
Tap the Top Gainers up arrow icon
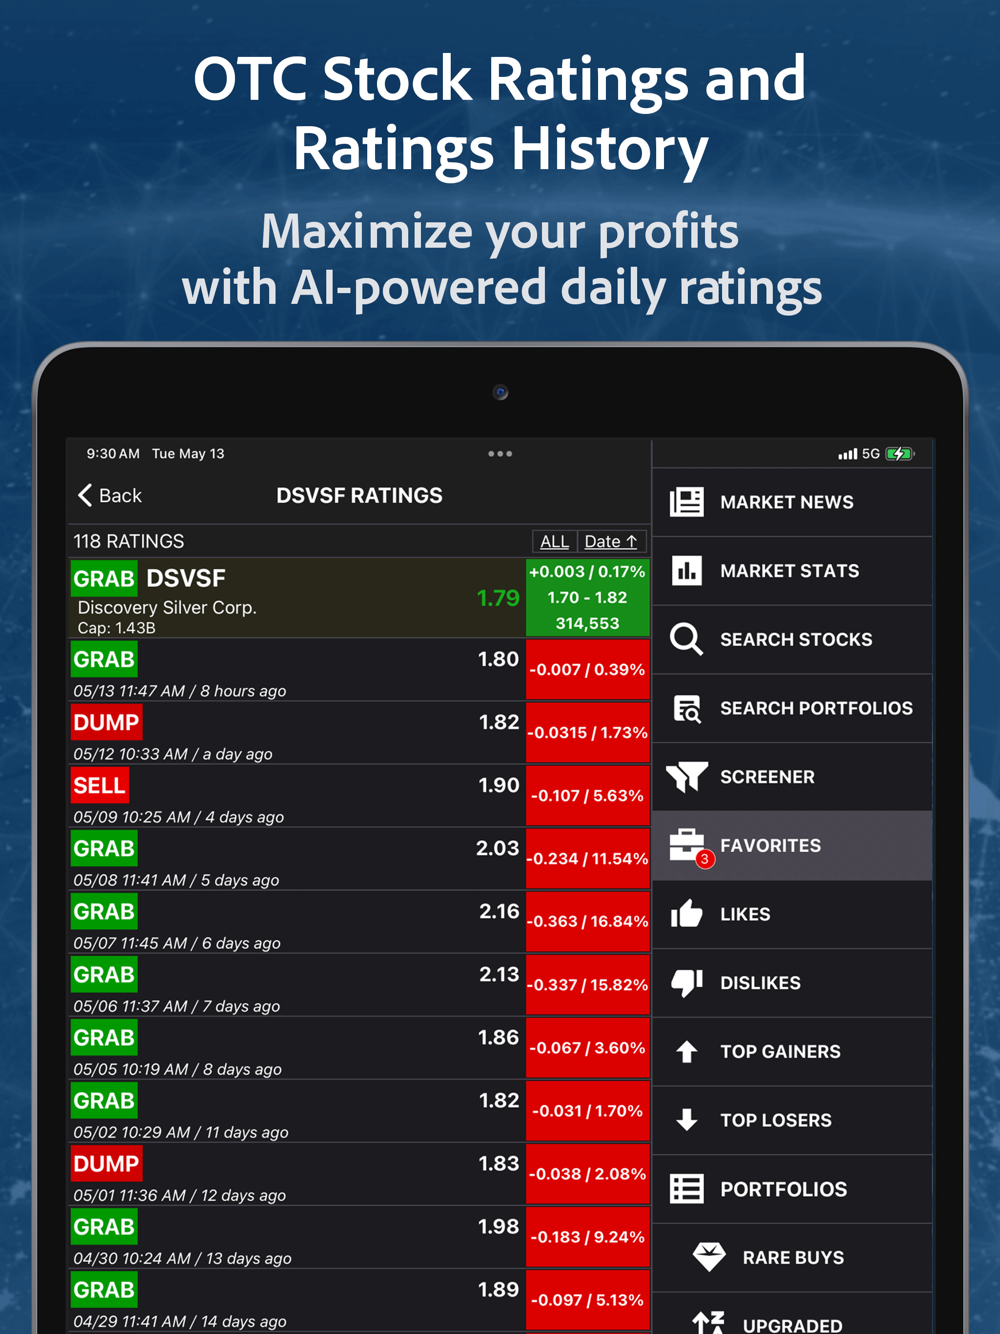click(x=687, y=1052)
